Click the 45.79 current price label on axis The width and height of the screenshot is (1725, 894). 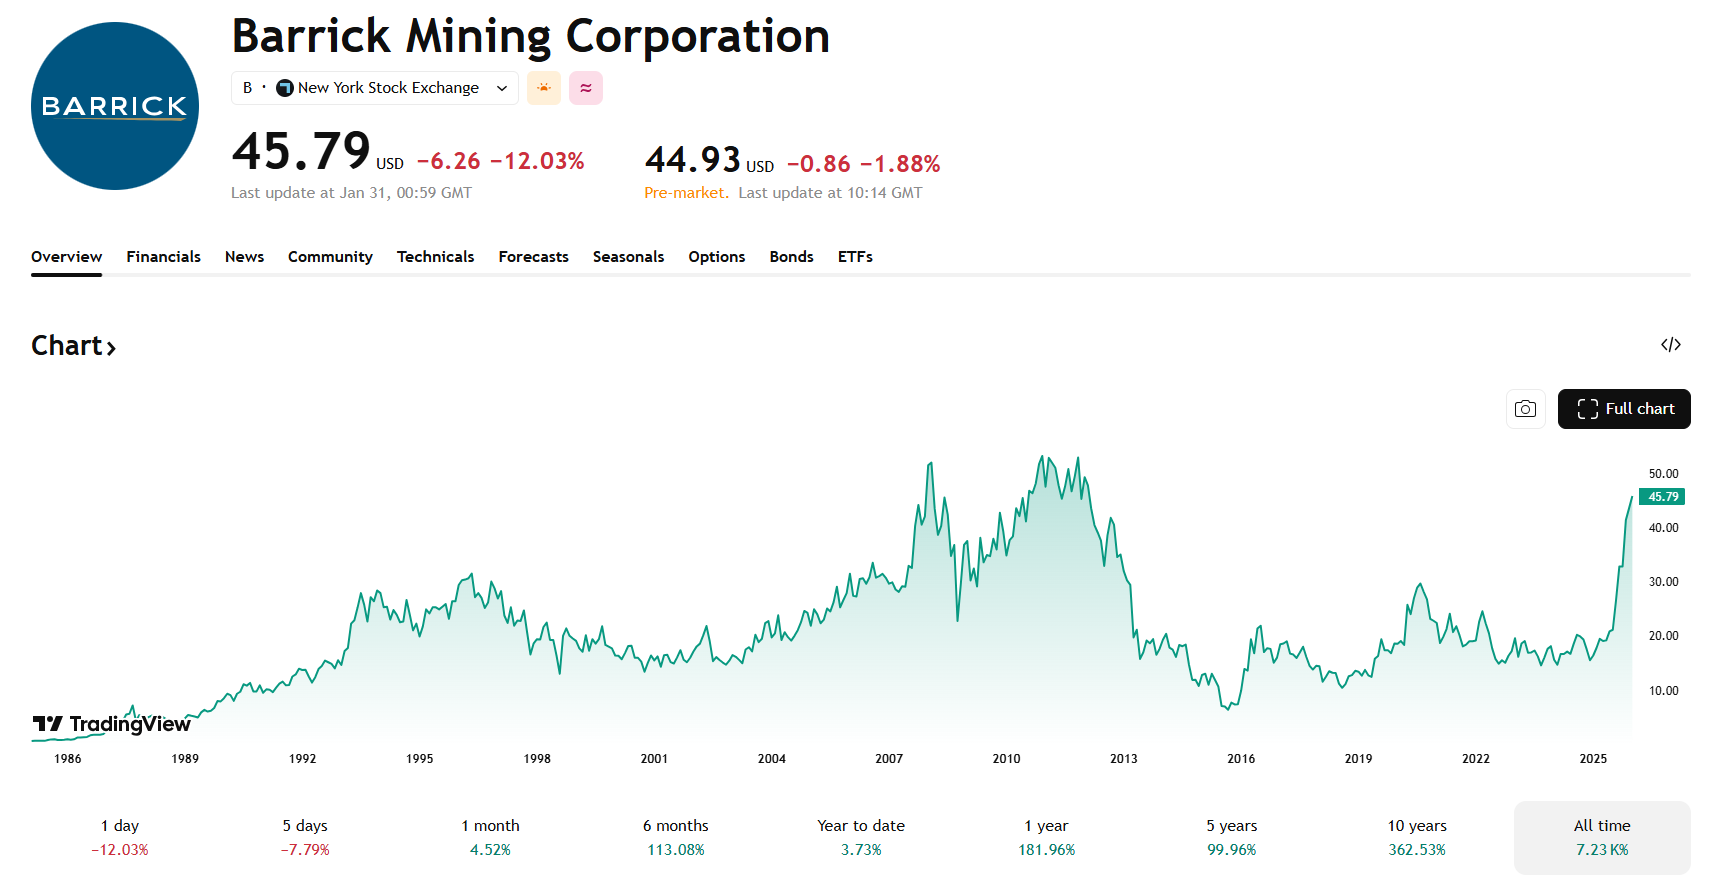1662,497
